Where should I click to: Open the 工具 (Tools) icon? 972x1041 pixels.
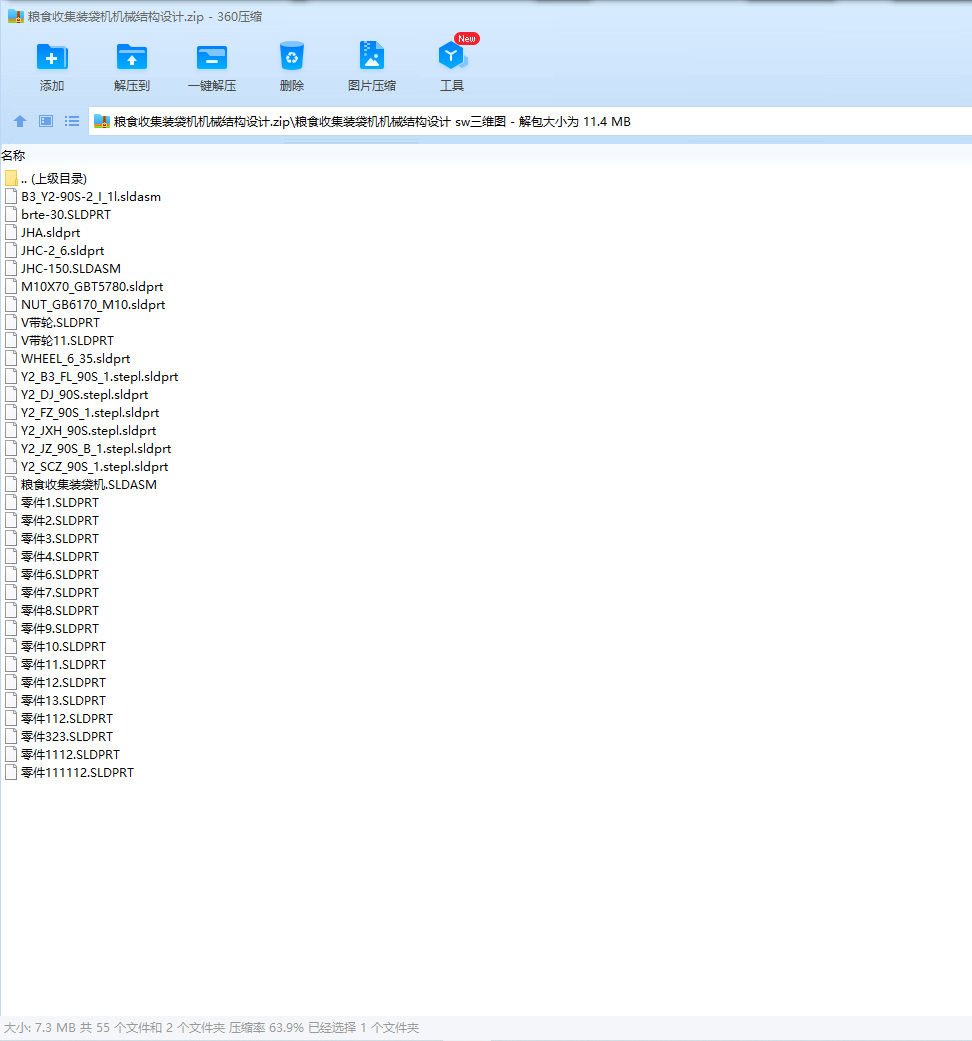click(x=451, y=56)
